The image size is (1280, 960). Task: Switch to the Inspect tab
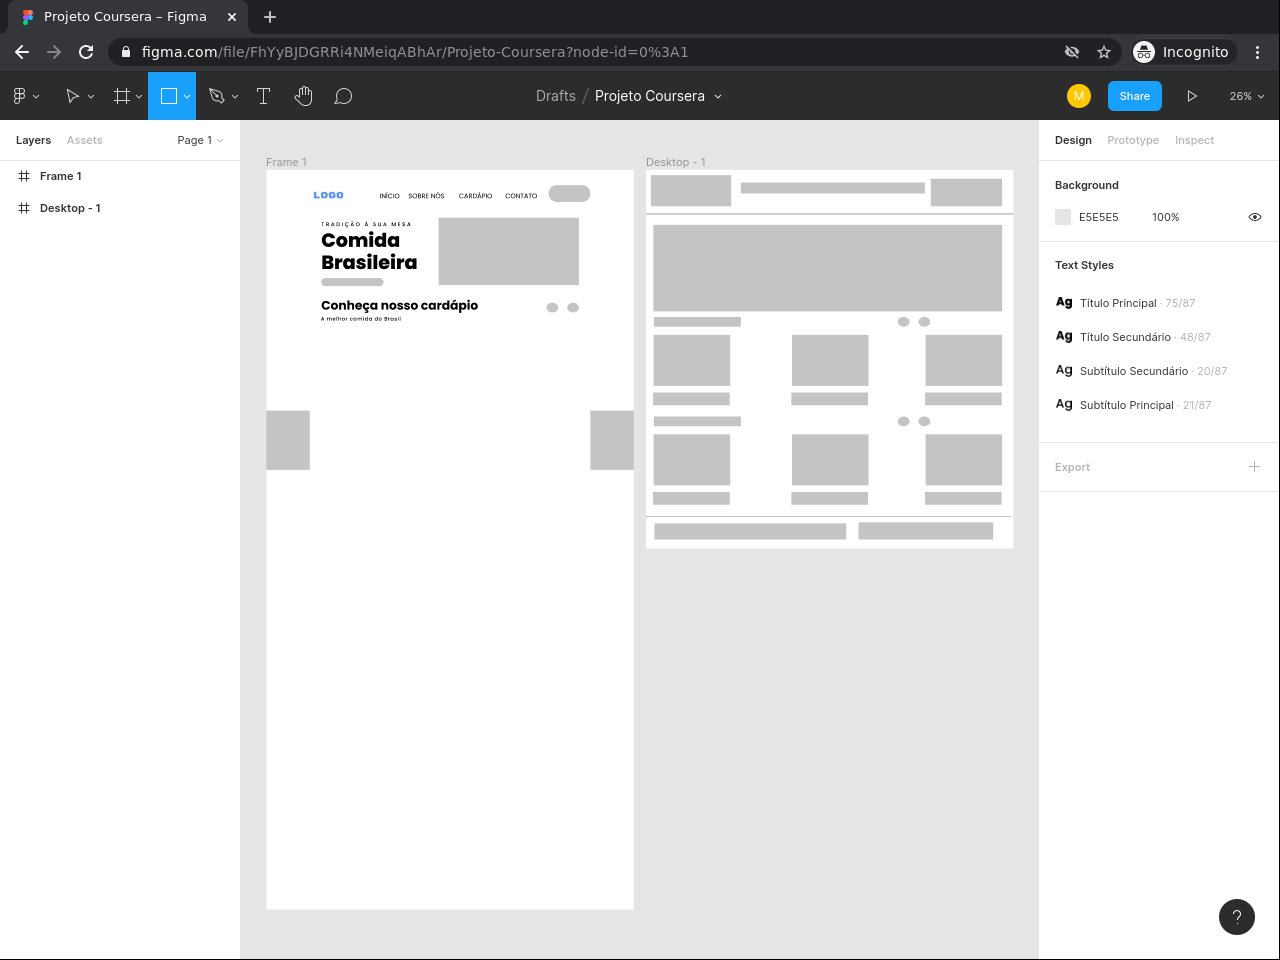click(1194, 140)
